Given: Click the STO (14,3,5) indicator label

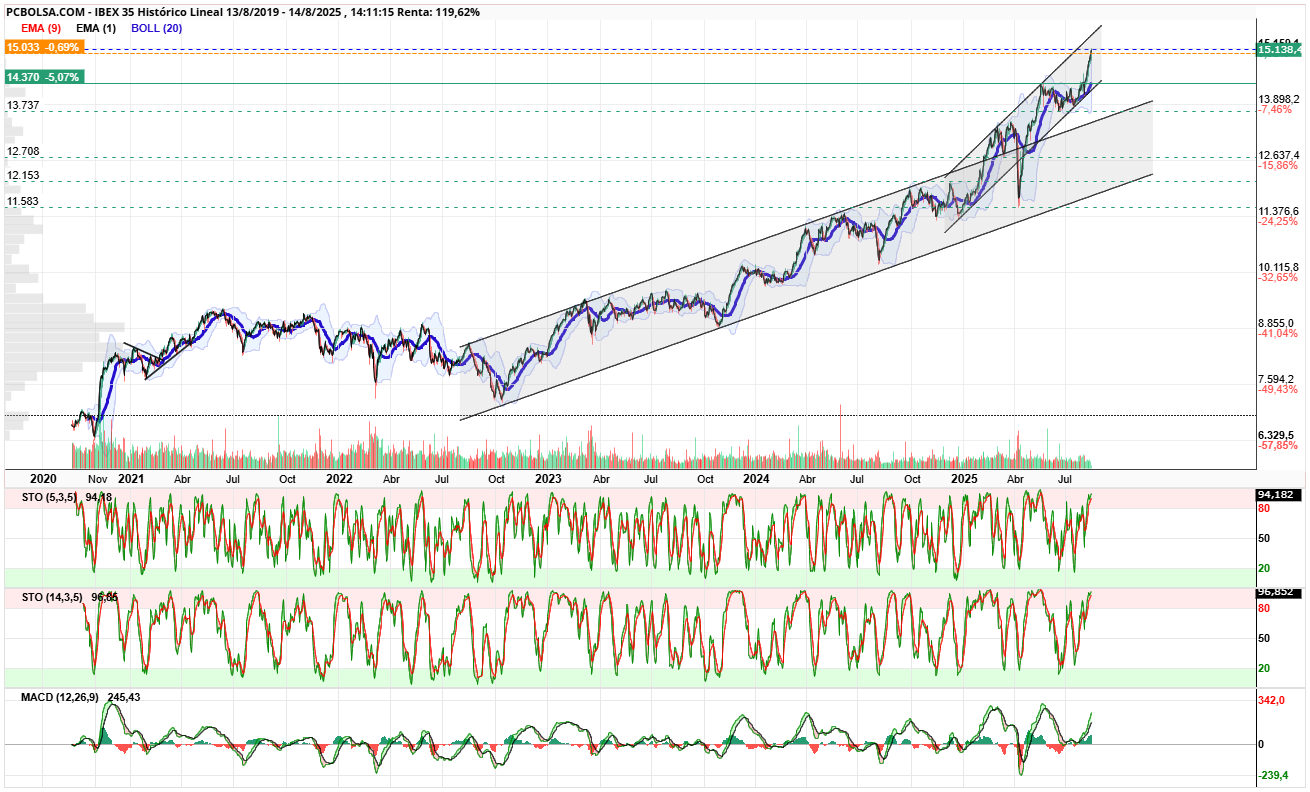Looking at the screenshot, I should point(53,597).
